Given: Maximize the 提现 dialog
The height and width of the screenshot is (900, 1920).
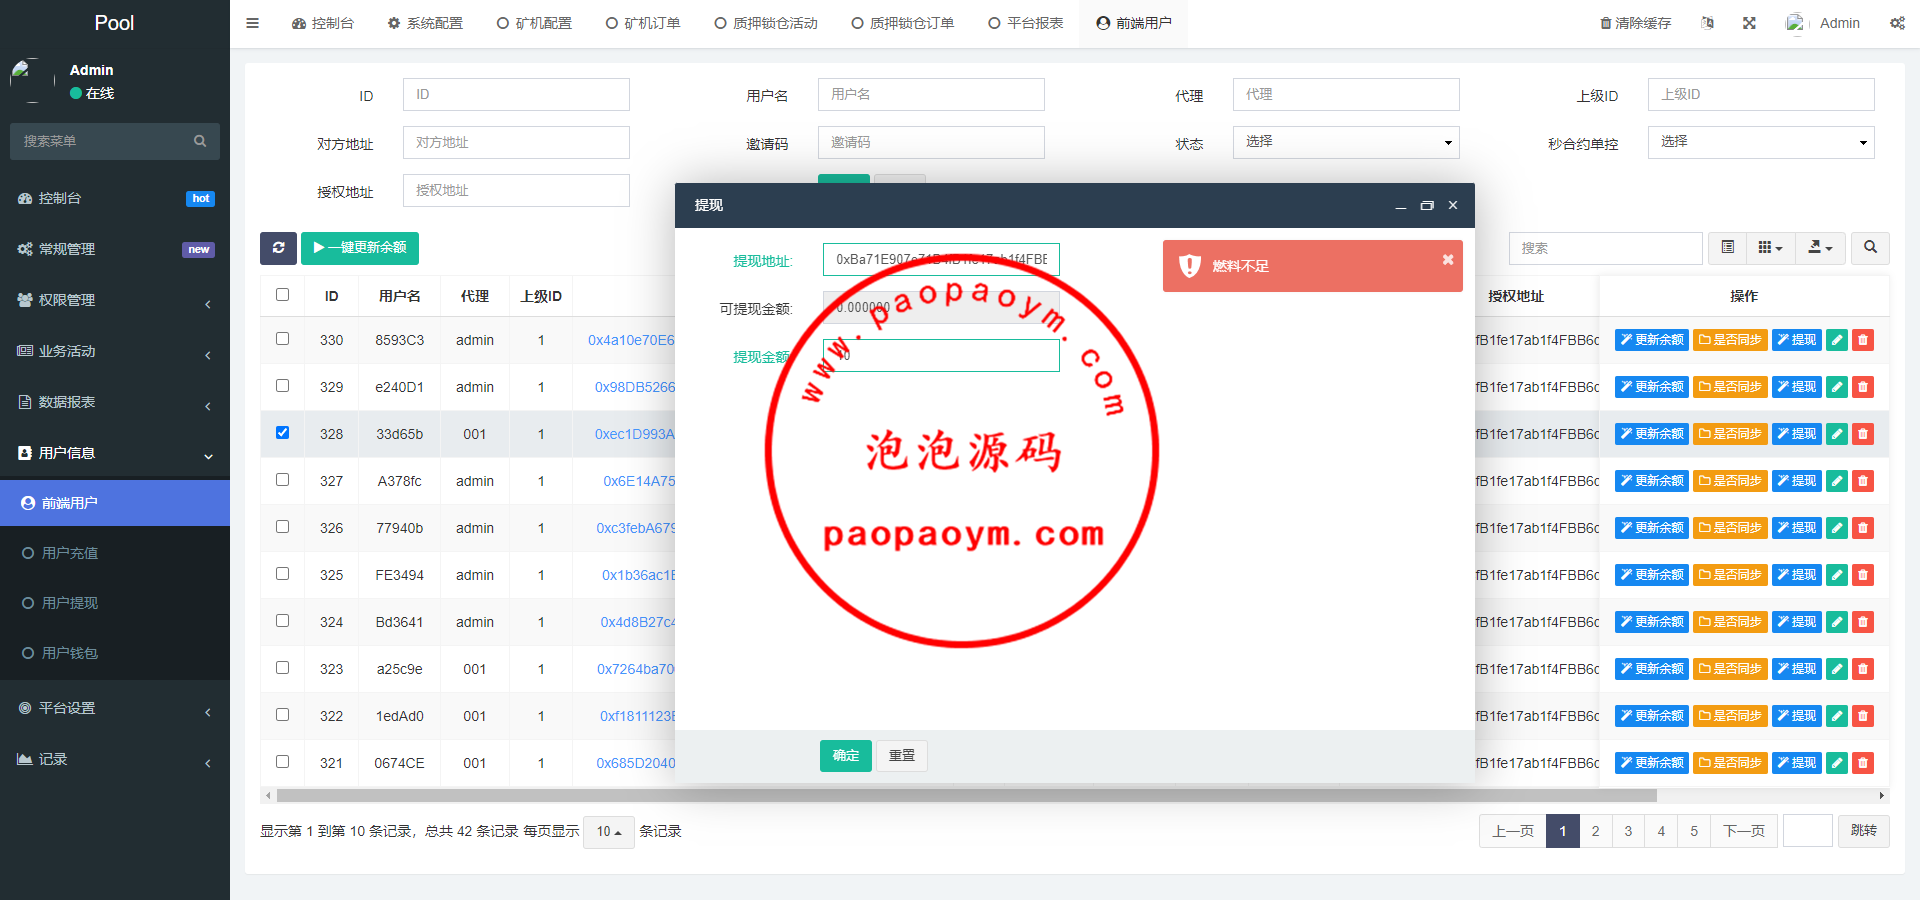Looking at the screenshot, I should 1427,205.
